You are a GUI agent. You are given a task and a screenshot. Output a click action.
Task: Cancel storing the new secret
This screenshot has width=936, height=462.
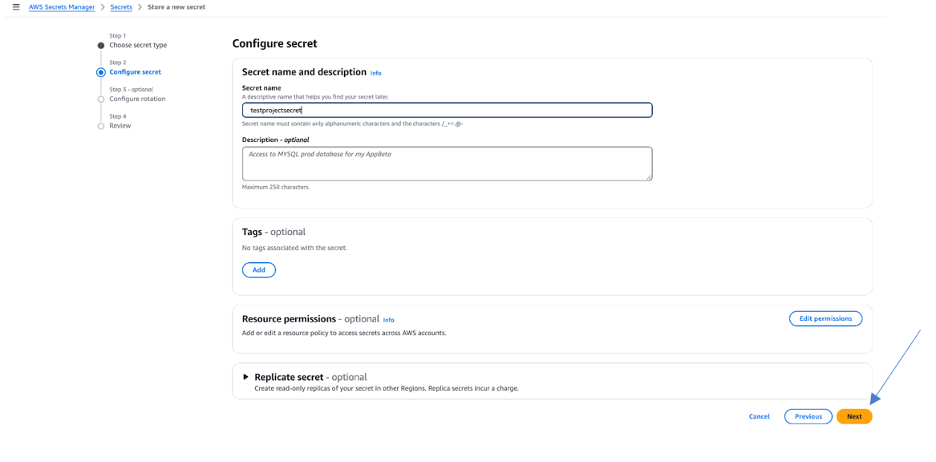pos(759,416)
